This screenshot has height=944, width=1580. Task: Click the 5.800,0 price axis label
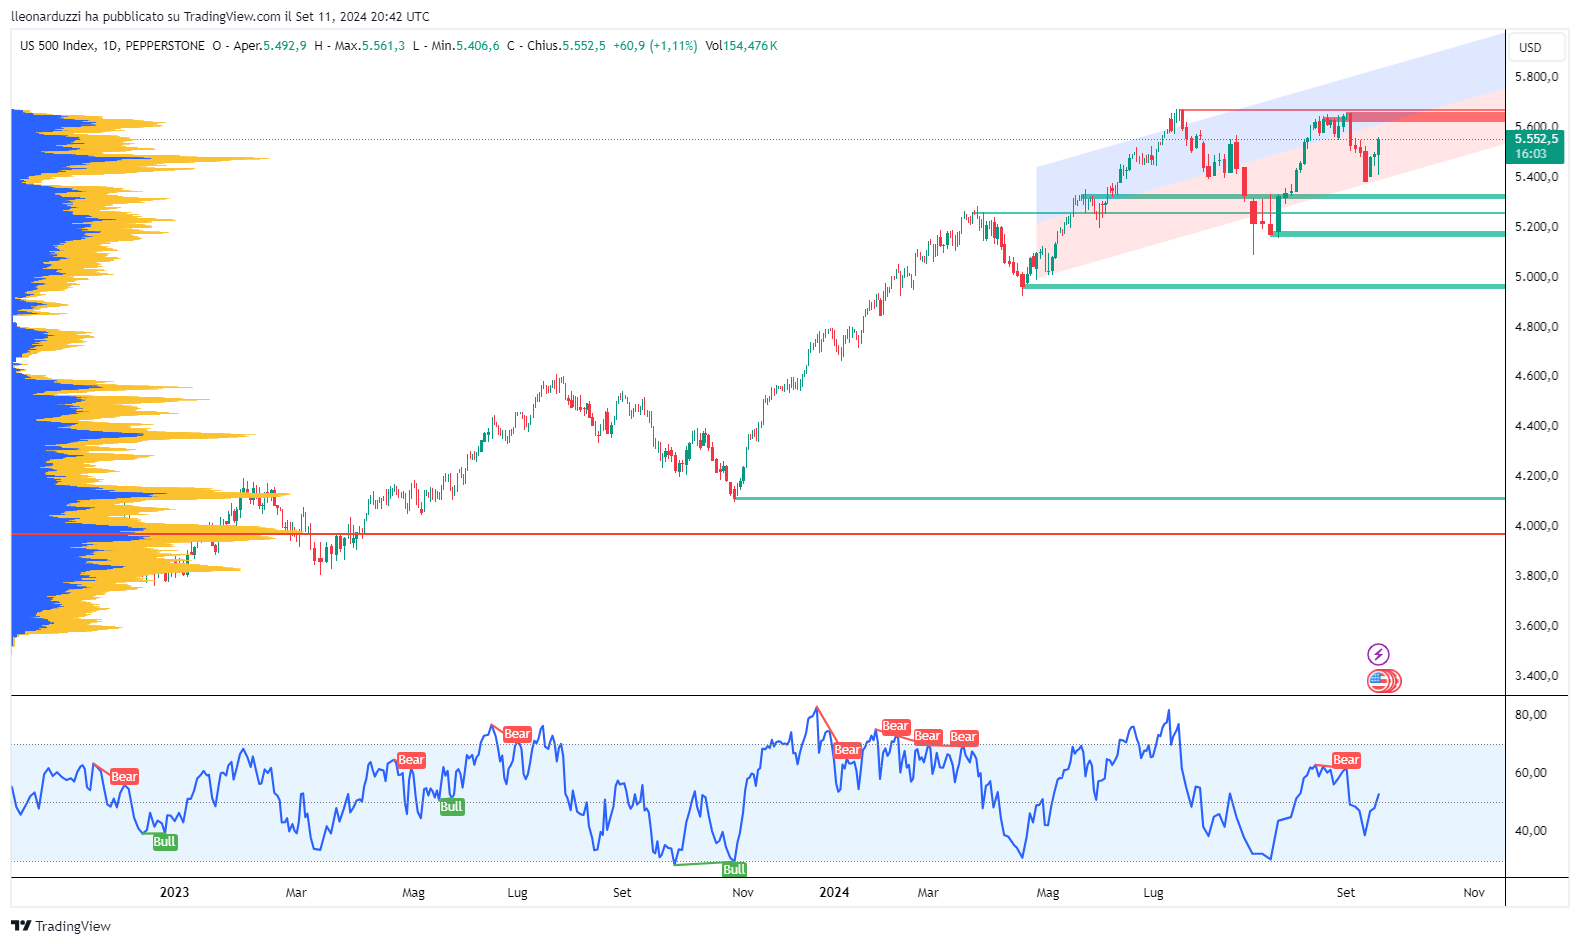[x=1536, y=77]
